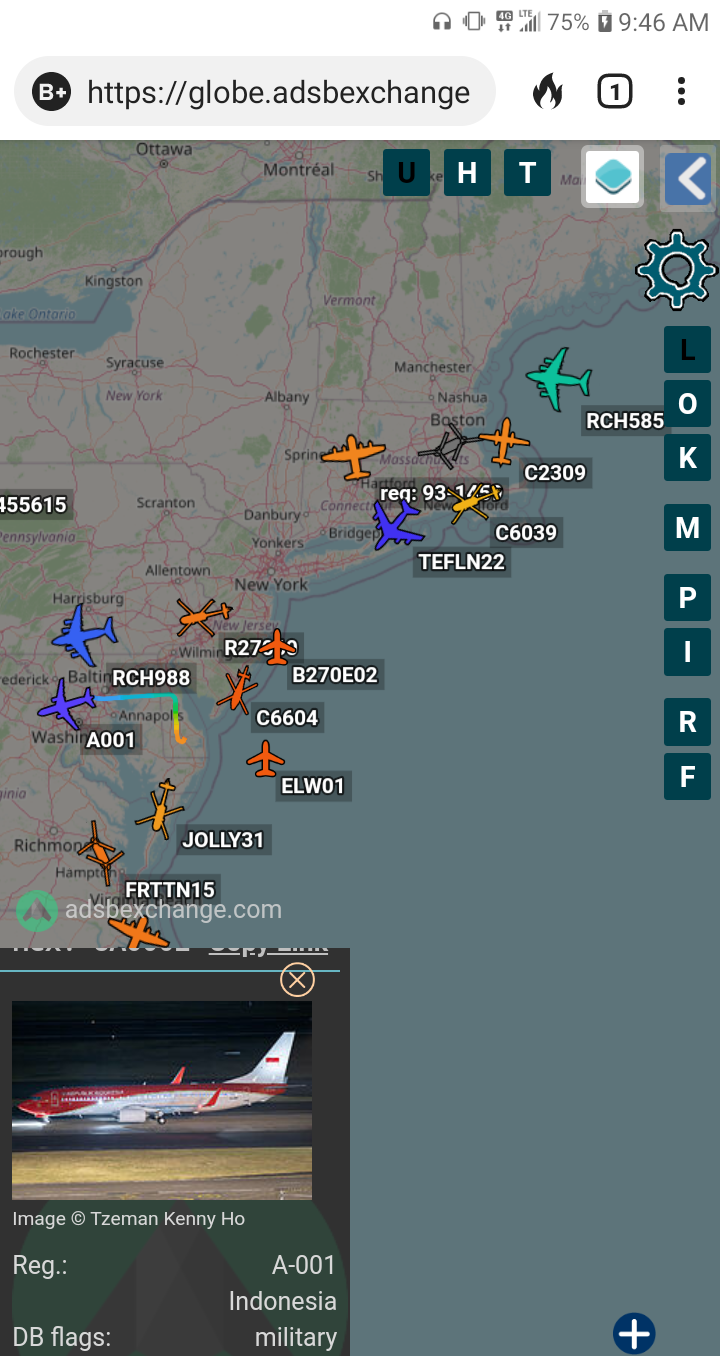Click the photo credit Tzeman Kenny Ho

coord(128,1219)
